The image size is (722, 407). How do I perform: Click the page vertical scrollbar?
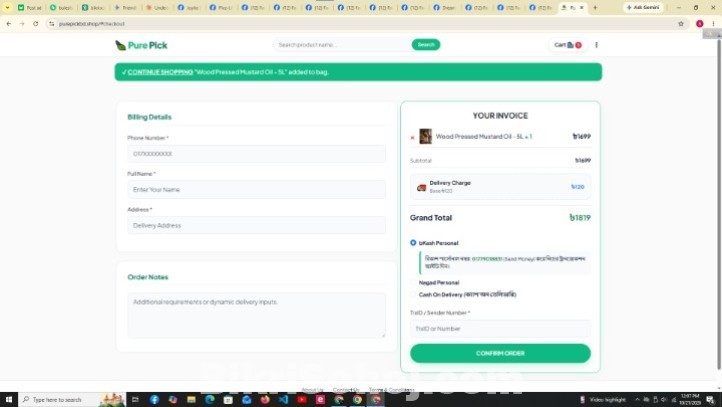pos(718,205)
